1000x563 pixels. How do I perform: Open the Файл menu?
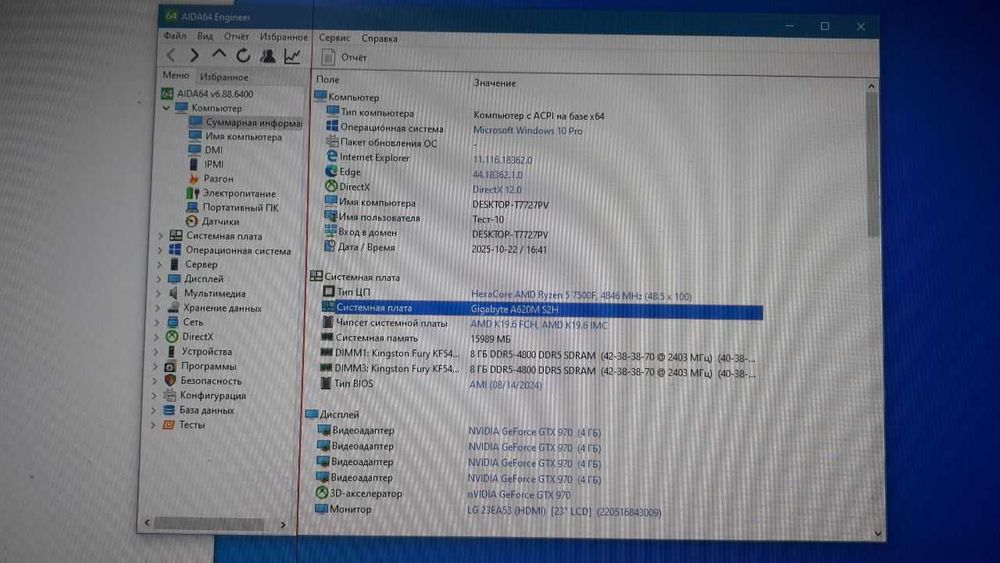(x=175, y=36)
